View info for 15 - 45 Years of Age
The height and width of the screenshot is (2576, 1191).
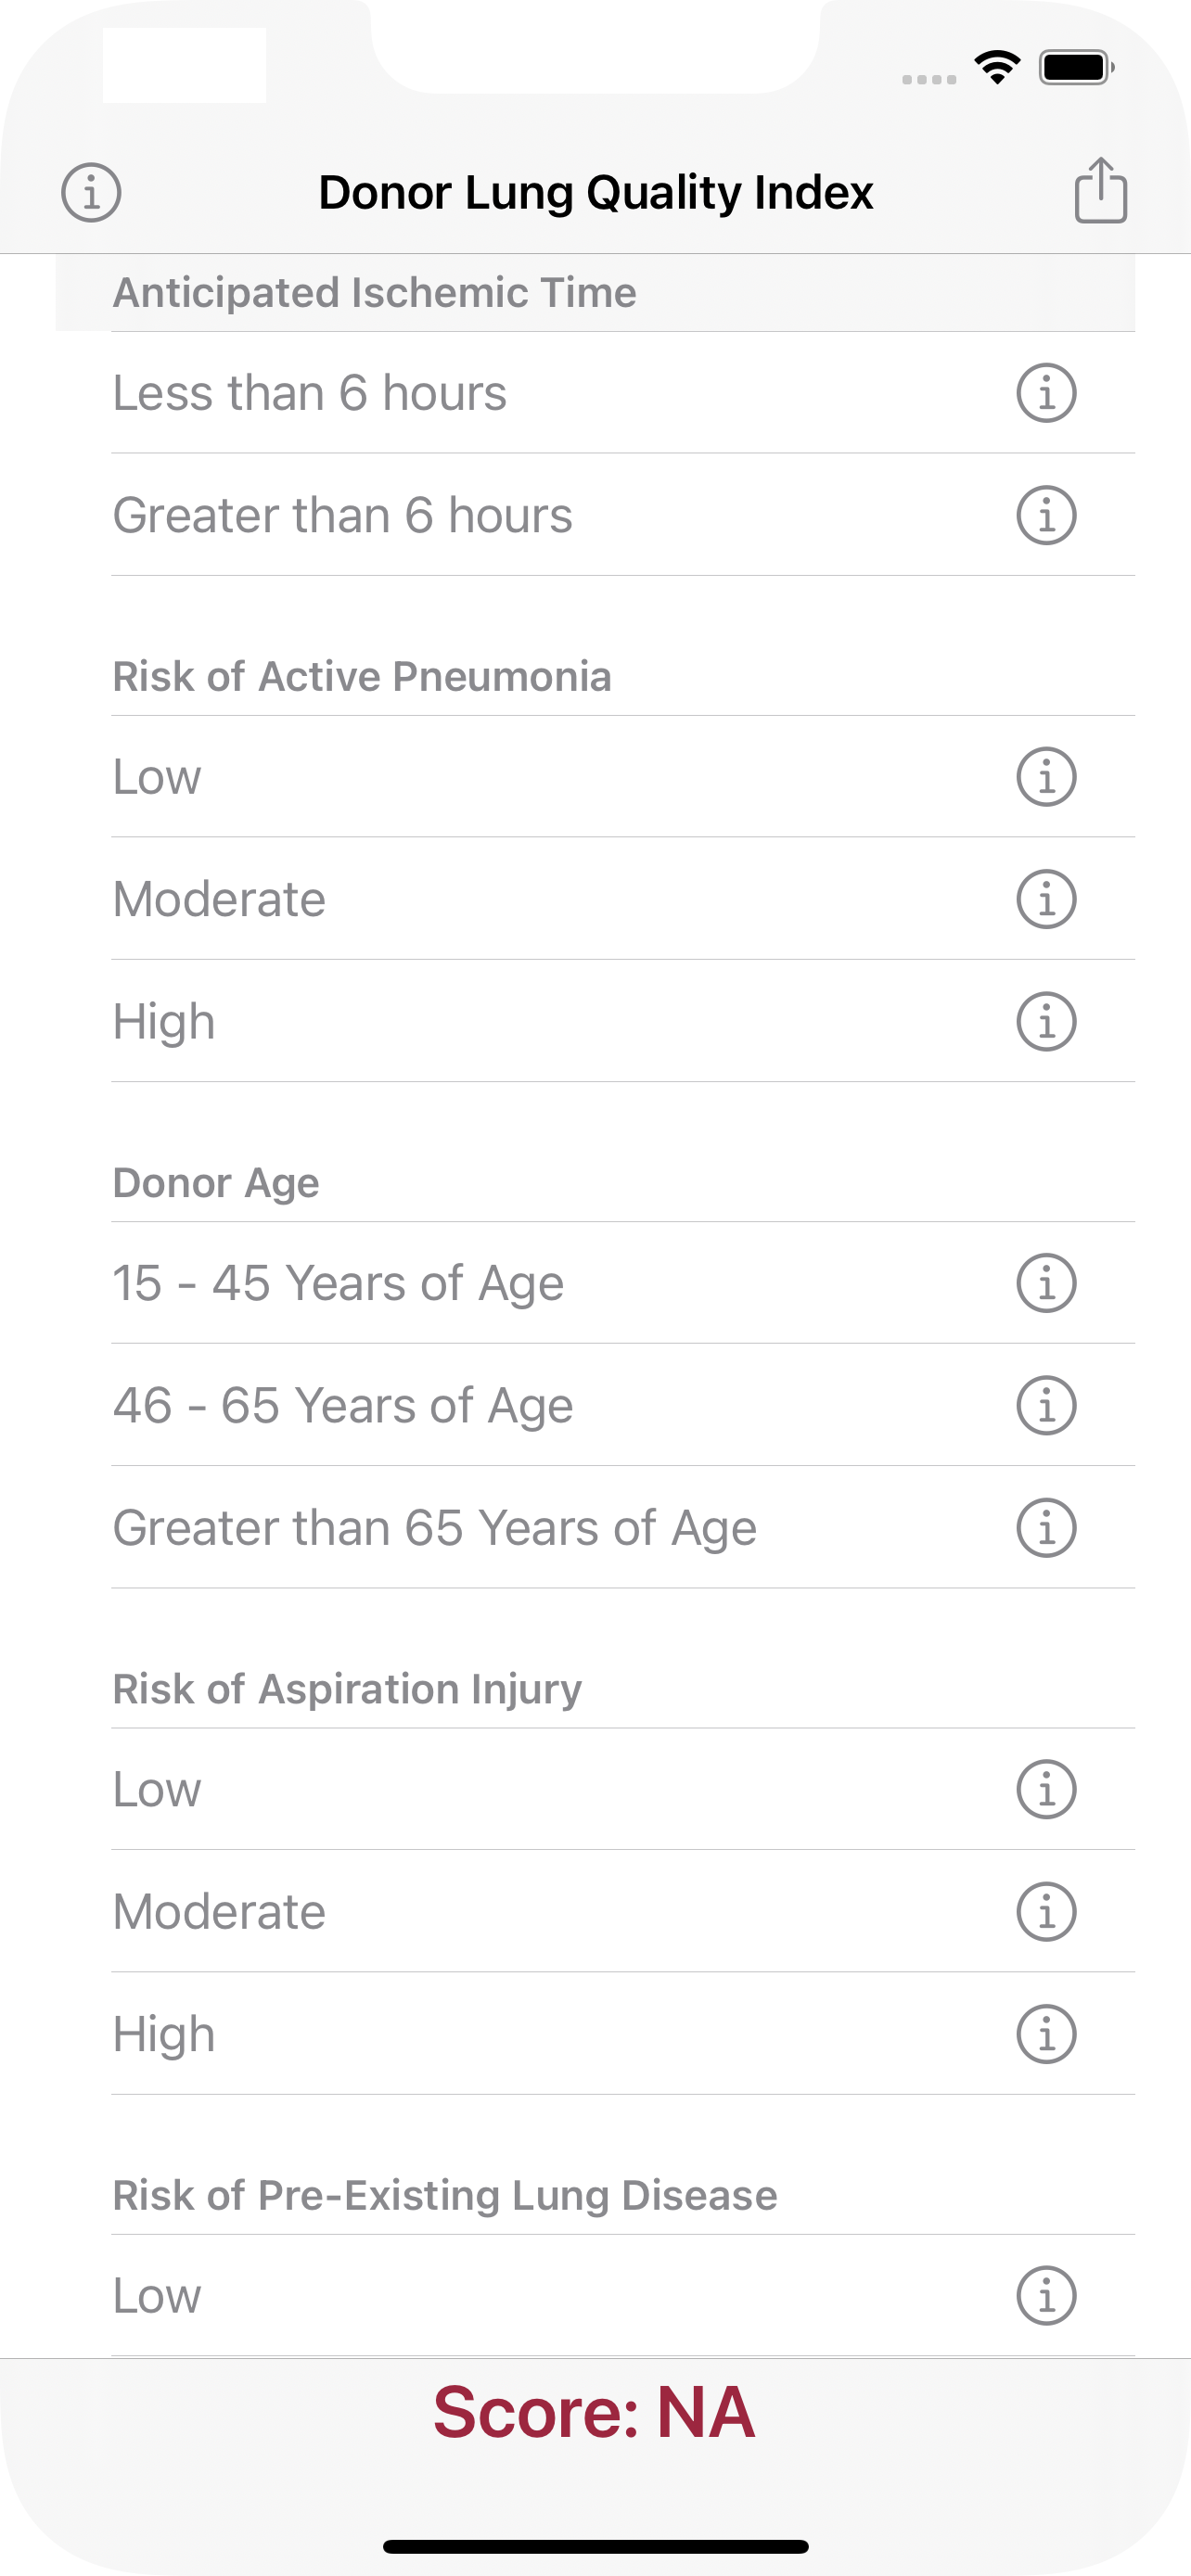click(1046, 1283)
